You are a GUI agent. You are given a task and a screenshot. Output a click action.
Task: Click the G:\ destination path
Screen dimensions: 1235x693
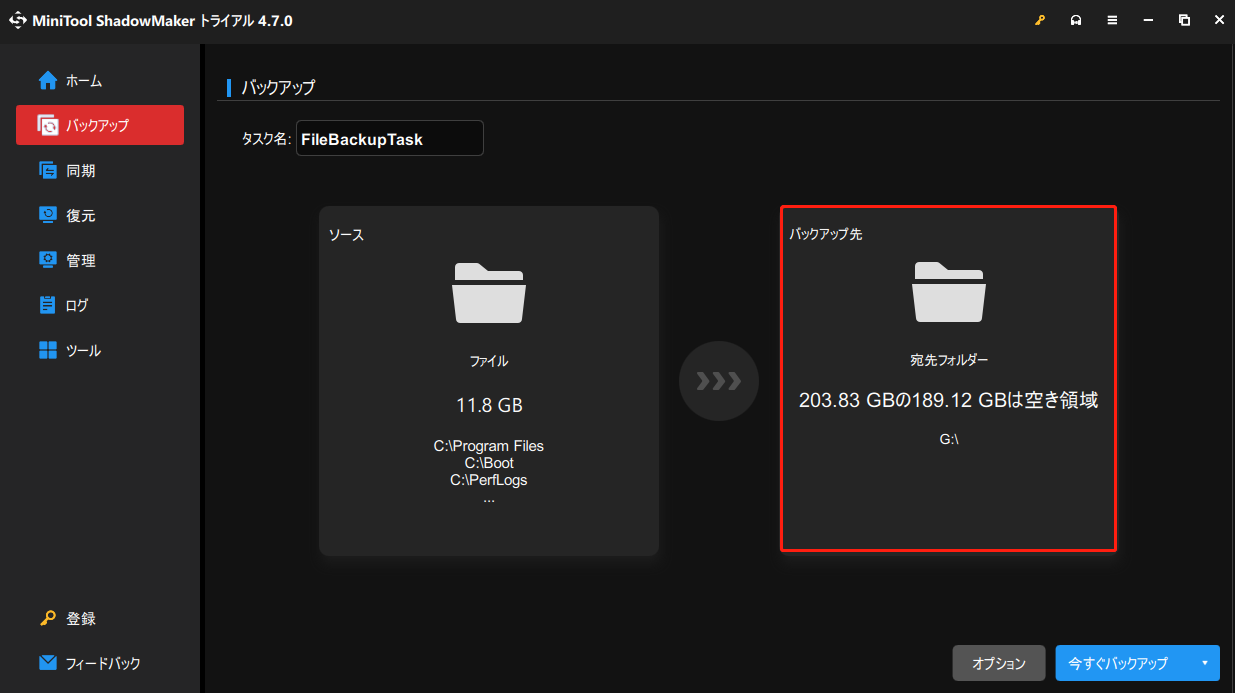pos(949,438)
